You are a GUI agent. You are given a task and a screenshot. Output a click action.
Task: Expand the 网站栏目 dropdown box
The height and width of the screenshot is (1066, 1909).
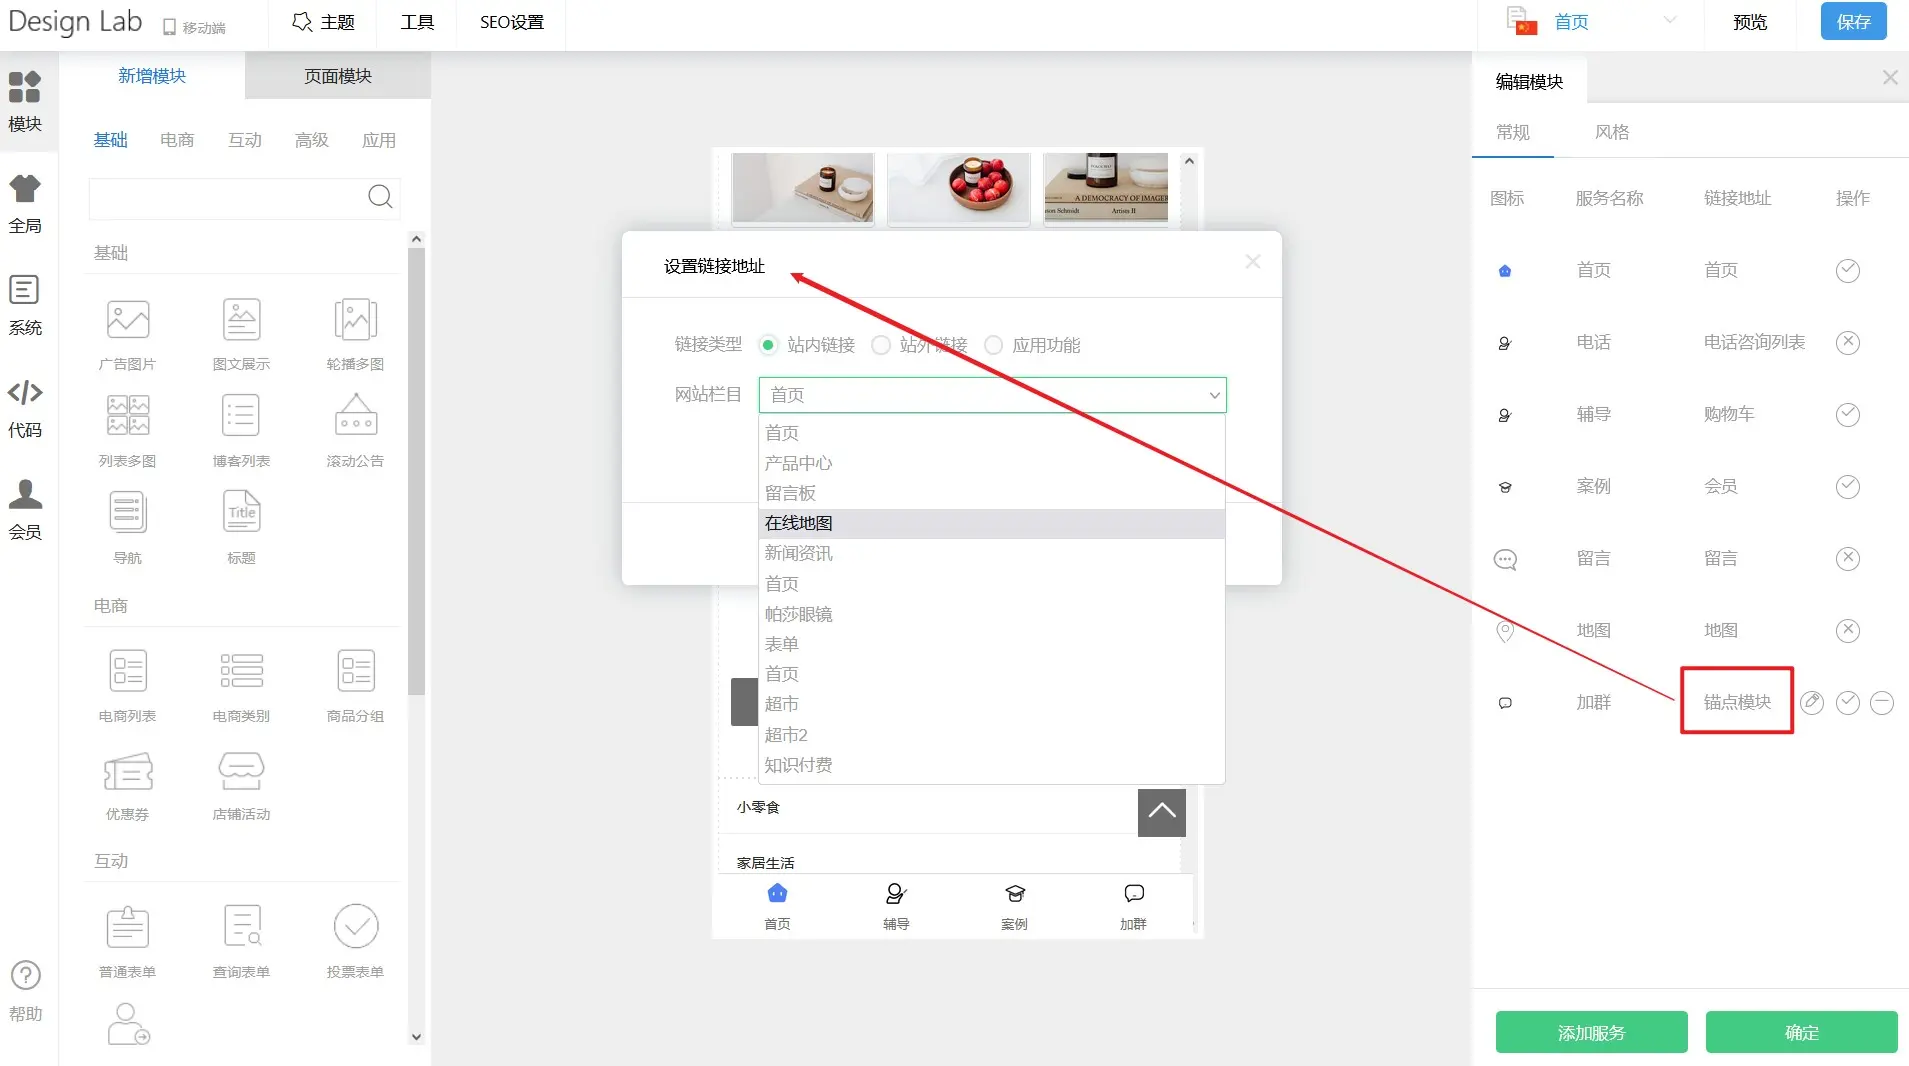(x=992, y=395)
